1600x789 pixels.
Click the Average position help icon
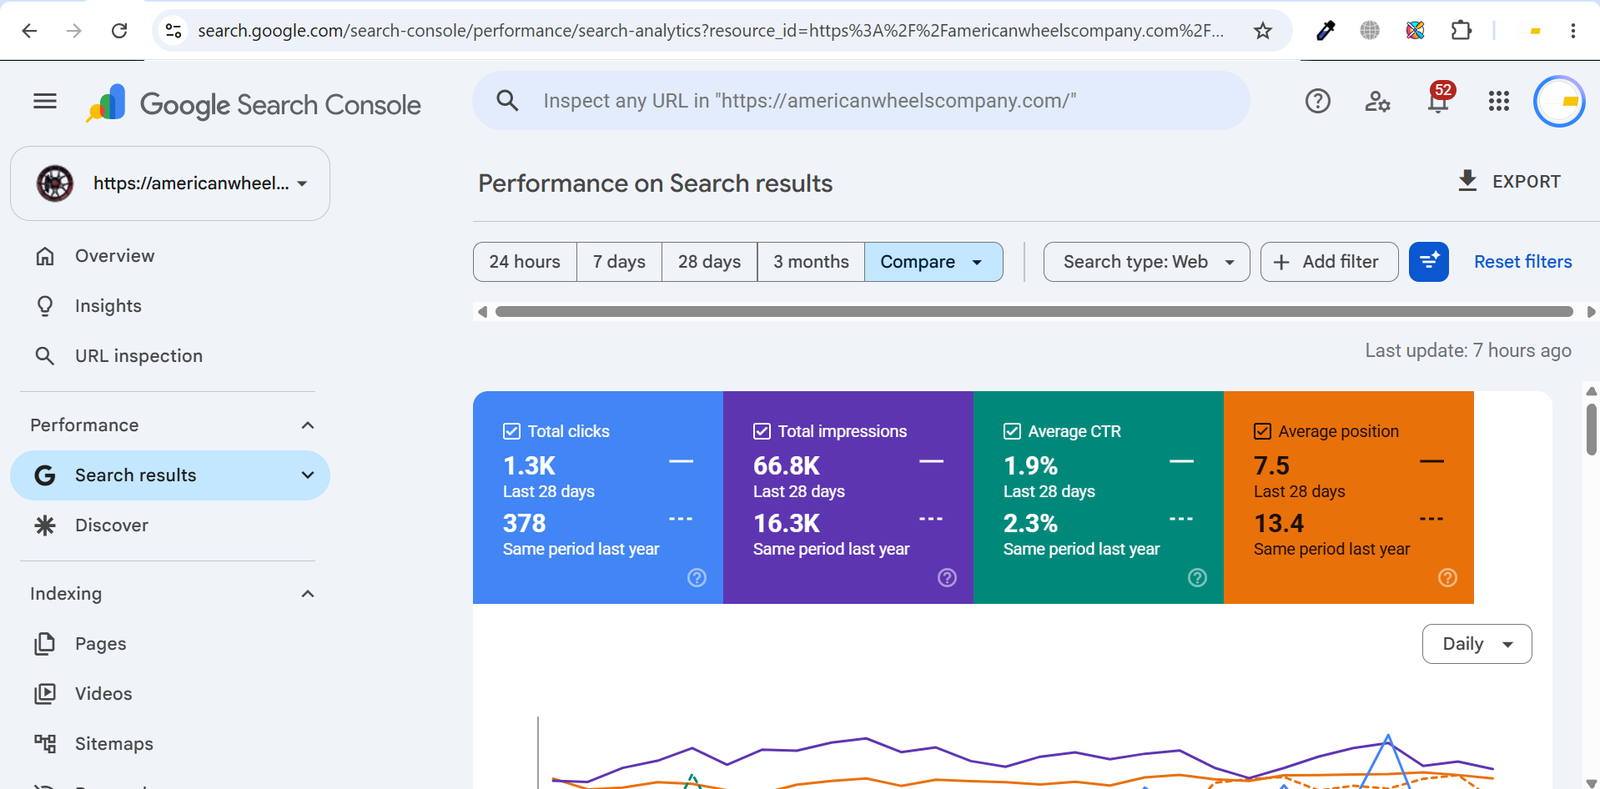pyautogui.click(x=1447, y=578)
